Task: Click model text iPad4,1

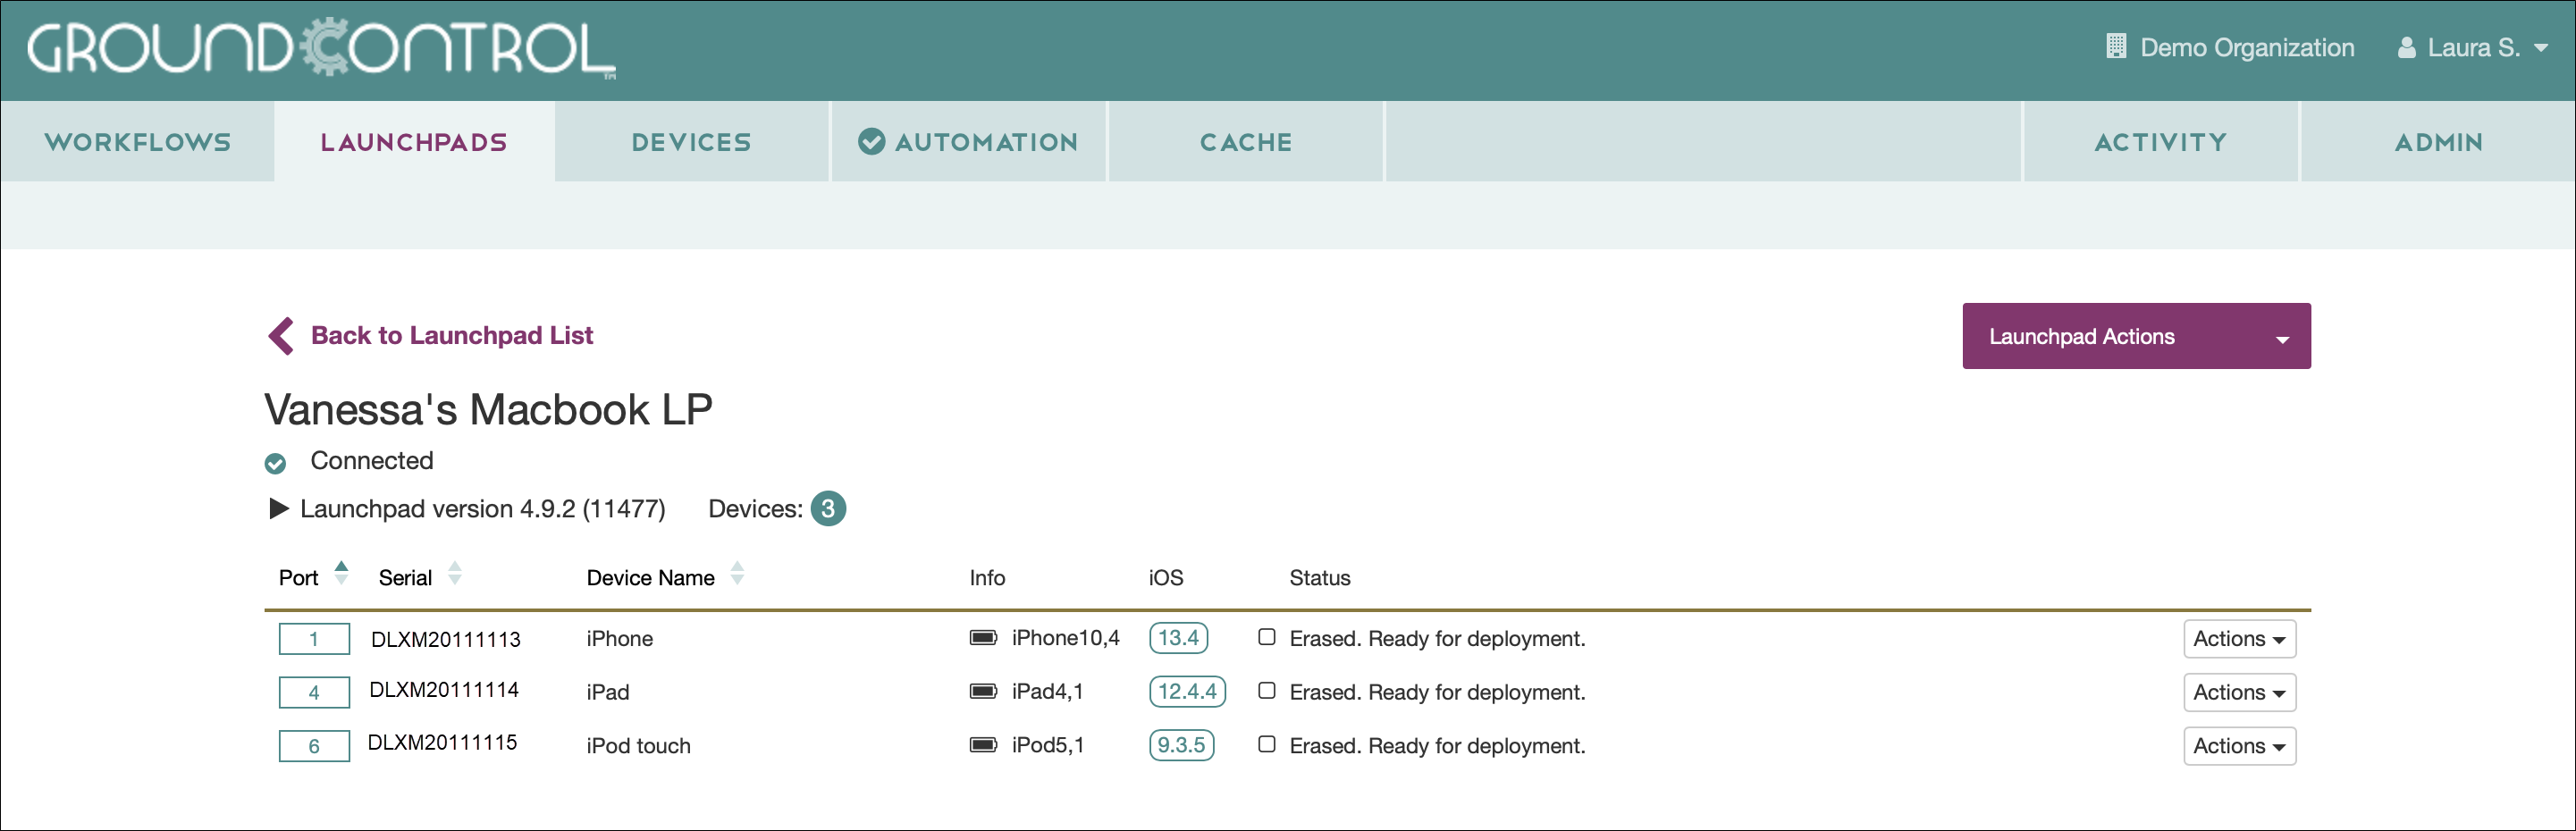Action: 1047,691
